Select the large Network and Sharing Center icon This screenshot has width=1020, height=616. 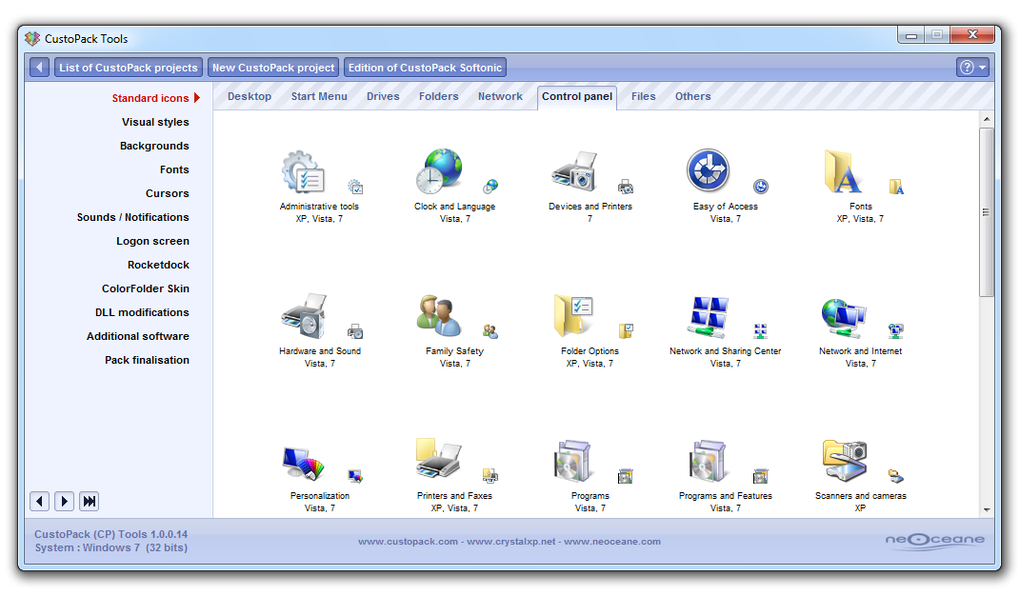708,317
